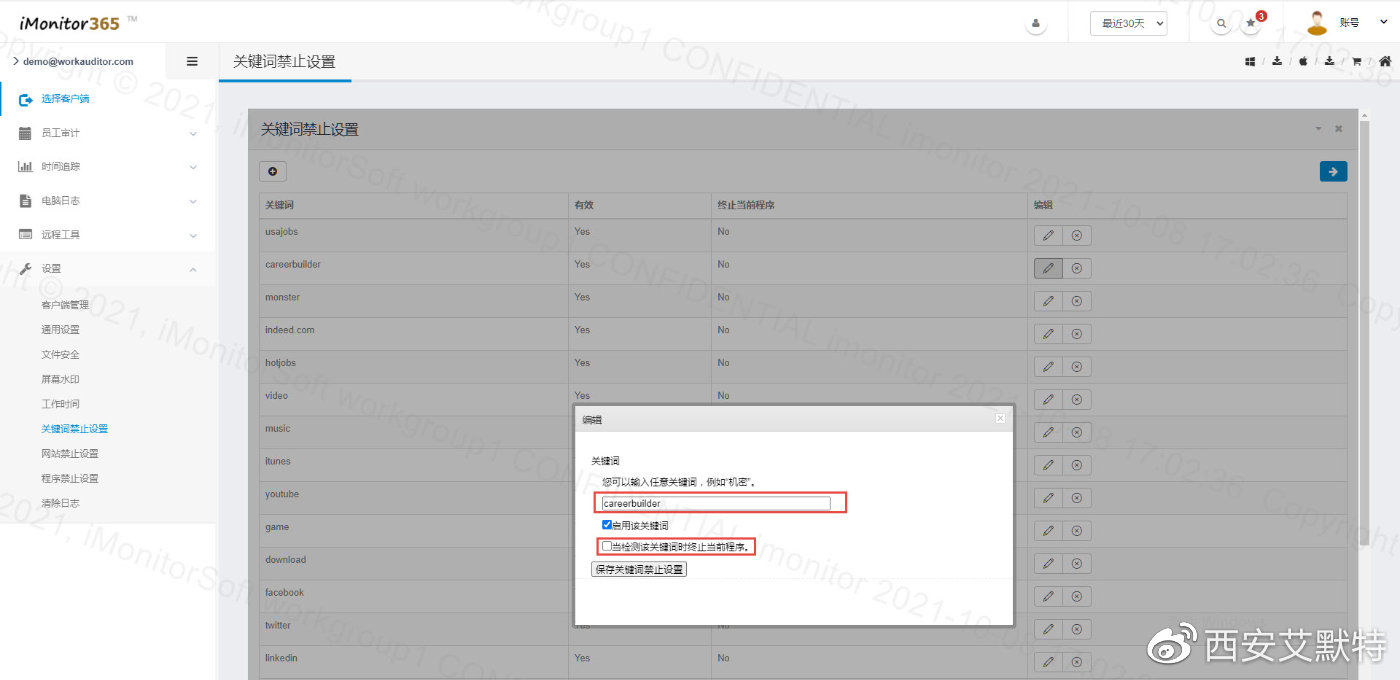Click the hamburger menu icon in sidebar header
Image resolution: width=1400 pixels, height=680 pixels.
pos(192,61)
